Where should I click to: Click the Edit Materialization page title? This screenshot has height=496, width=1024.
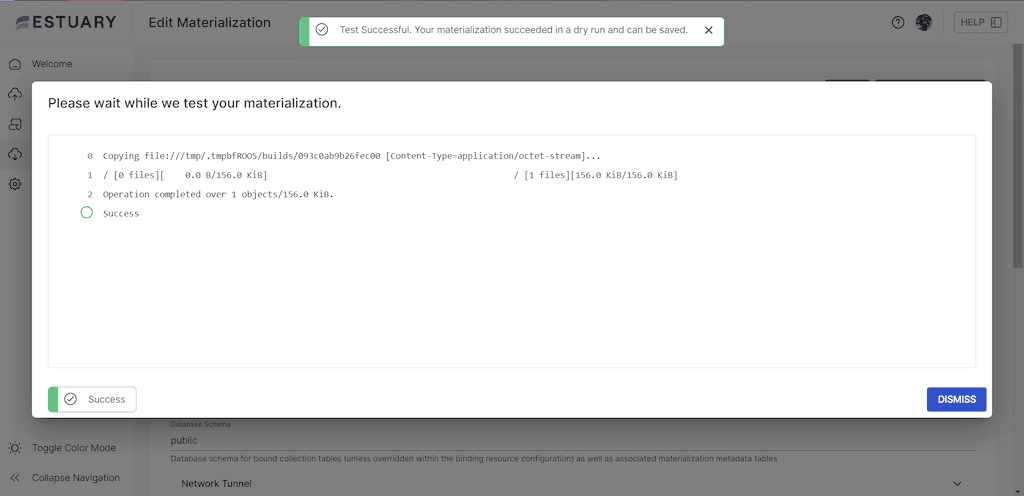click(209, 23)
